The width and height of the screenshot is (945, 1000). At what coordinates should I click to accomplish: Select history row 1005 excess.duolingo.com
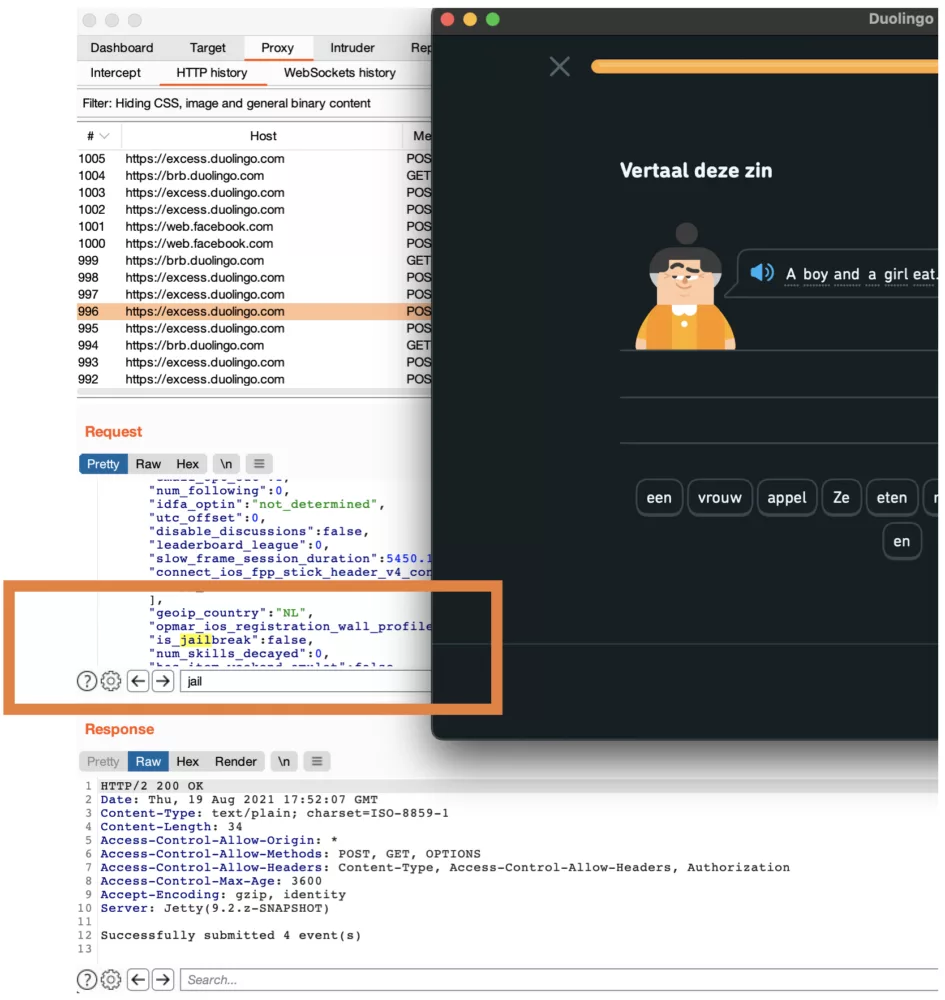(x=254, y=159)
